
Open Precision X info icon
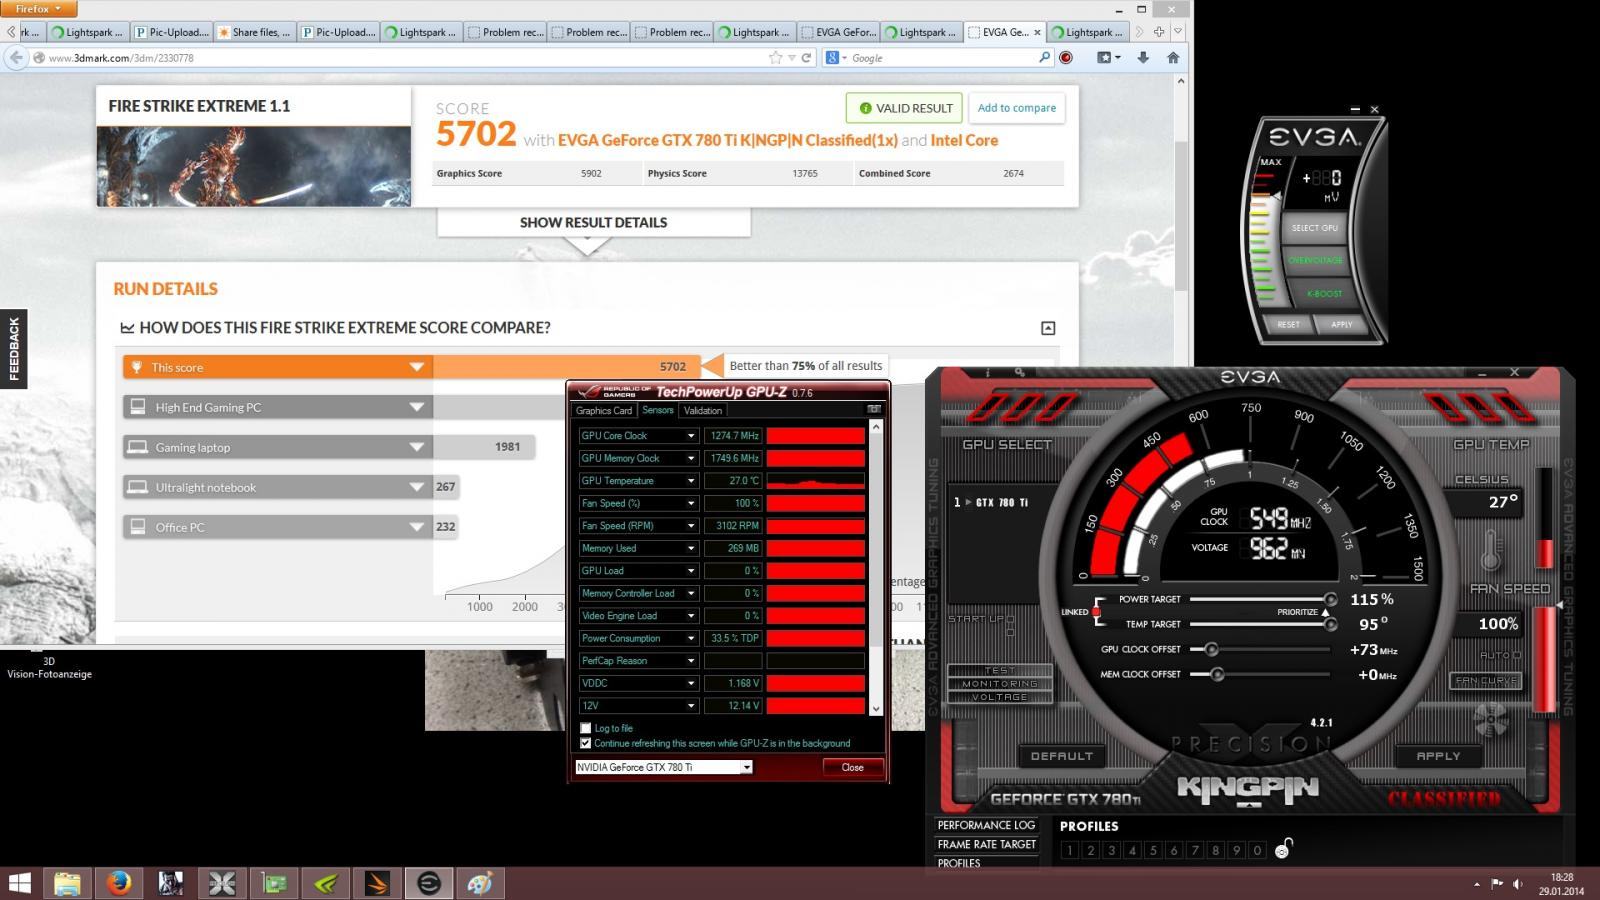point(989,373)
